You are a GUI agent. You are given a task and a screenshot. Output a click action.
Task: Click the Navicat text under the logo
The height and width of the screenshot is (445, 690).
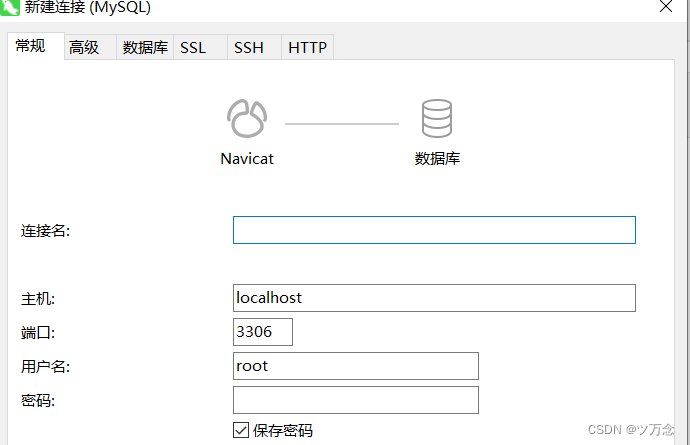click(247, 159)
